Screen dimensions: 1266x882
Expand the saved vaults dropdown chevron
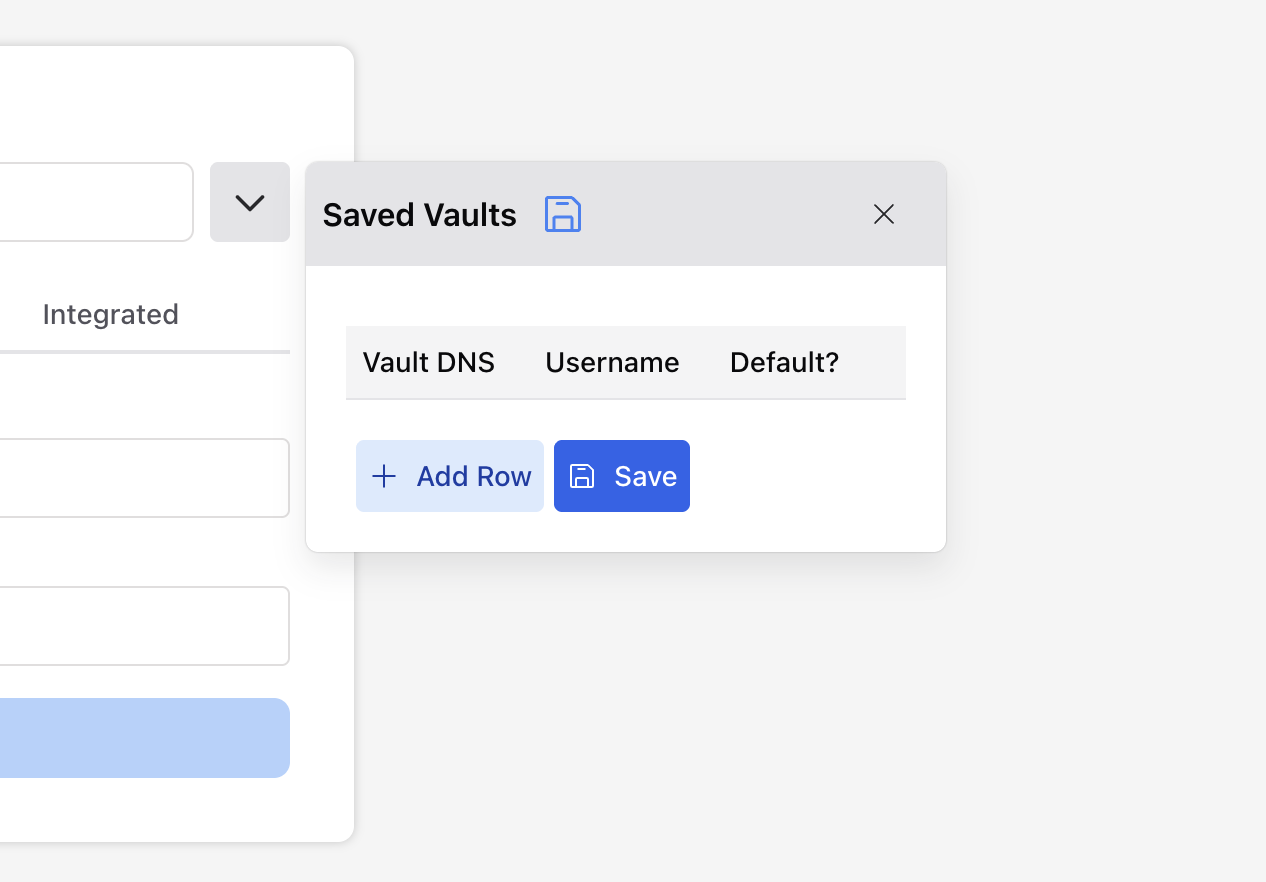point(250,202)
